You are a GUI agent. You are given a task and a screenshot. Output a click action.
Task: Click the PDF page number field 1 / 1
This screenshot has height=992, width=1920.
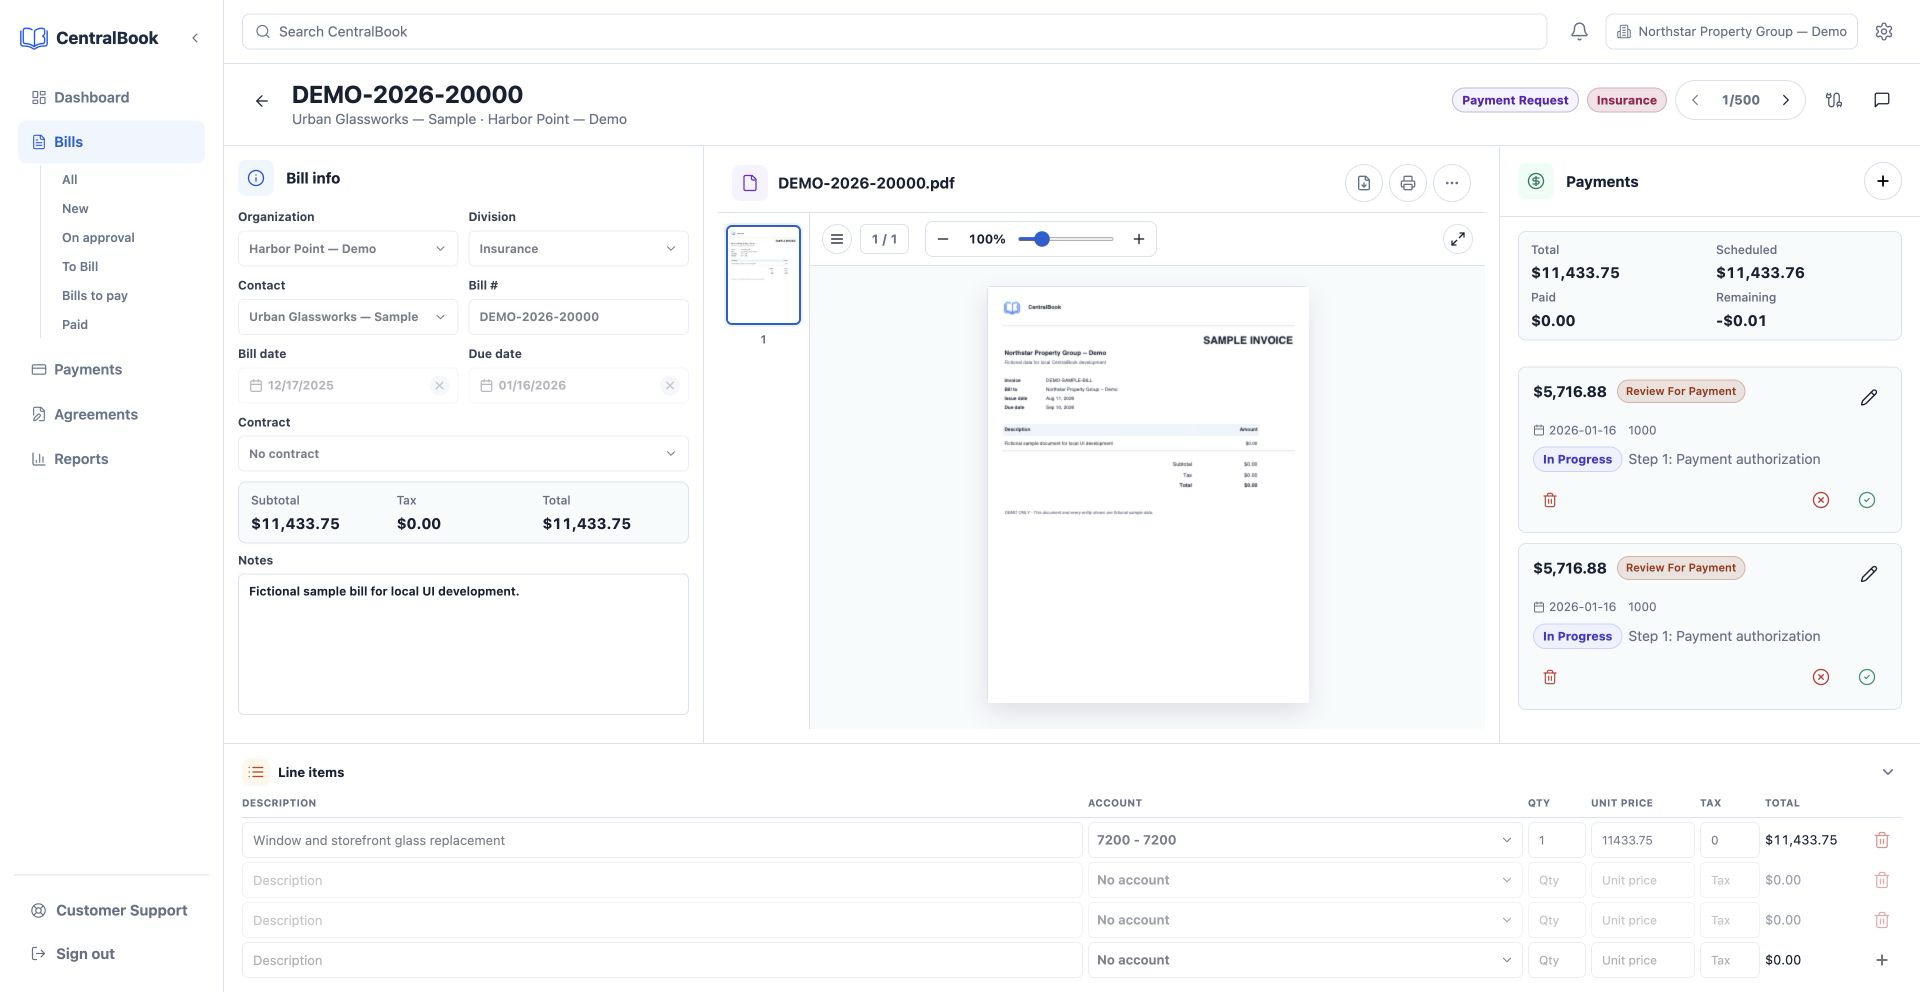[x=884, y=239]
